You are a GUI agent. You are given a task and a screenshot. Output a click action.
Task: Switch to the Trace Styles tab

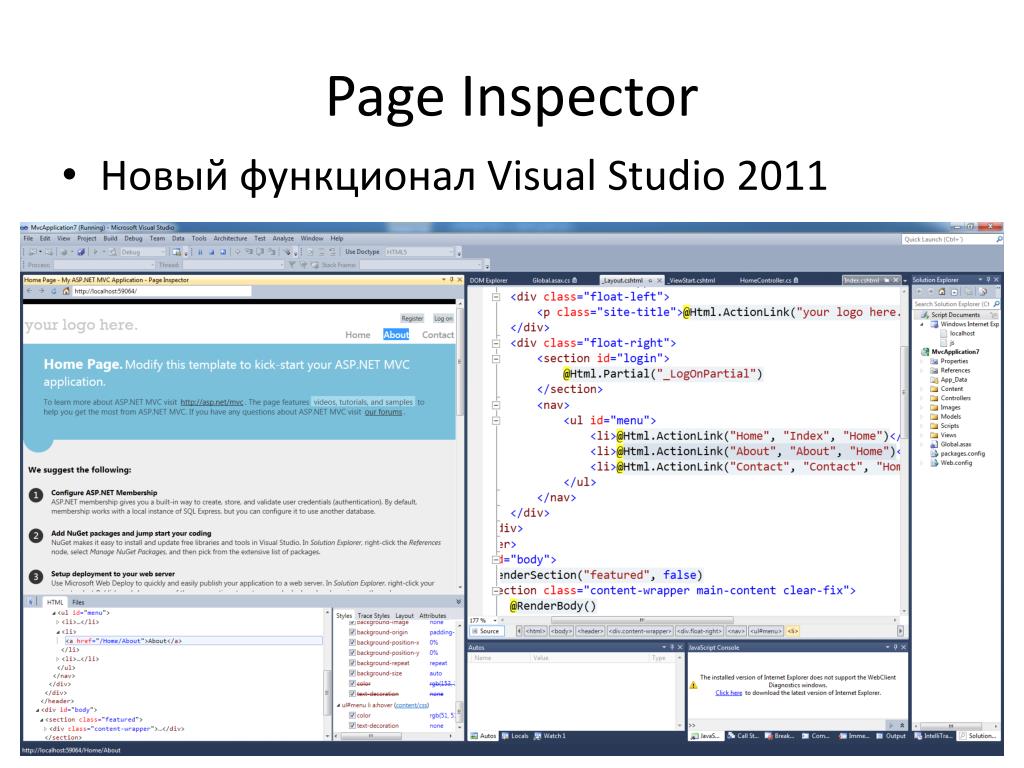coord(374,615)
